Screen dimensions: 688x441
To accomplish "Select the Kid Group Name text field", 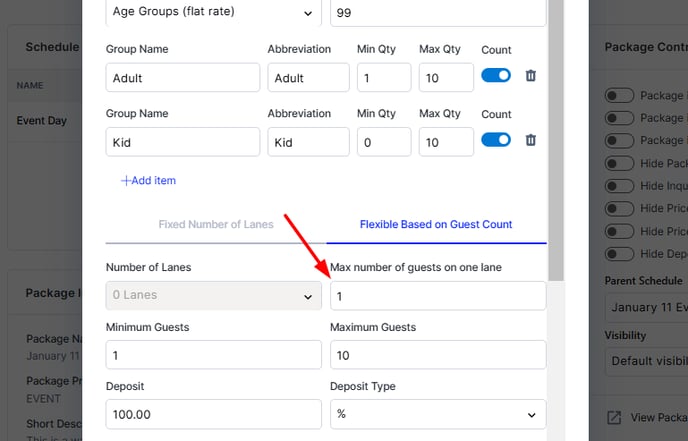I will point(183,142).
